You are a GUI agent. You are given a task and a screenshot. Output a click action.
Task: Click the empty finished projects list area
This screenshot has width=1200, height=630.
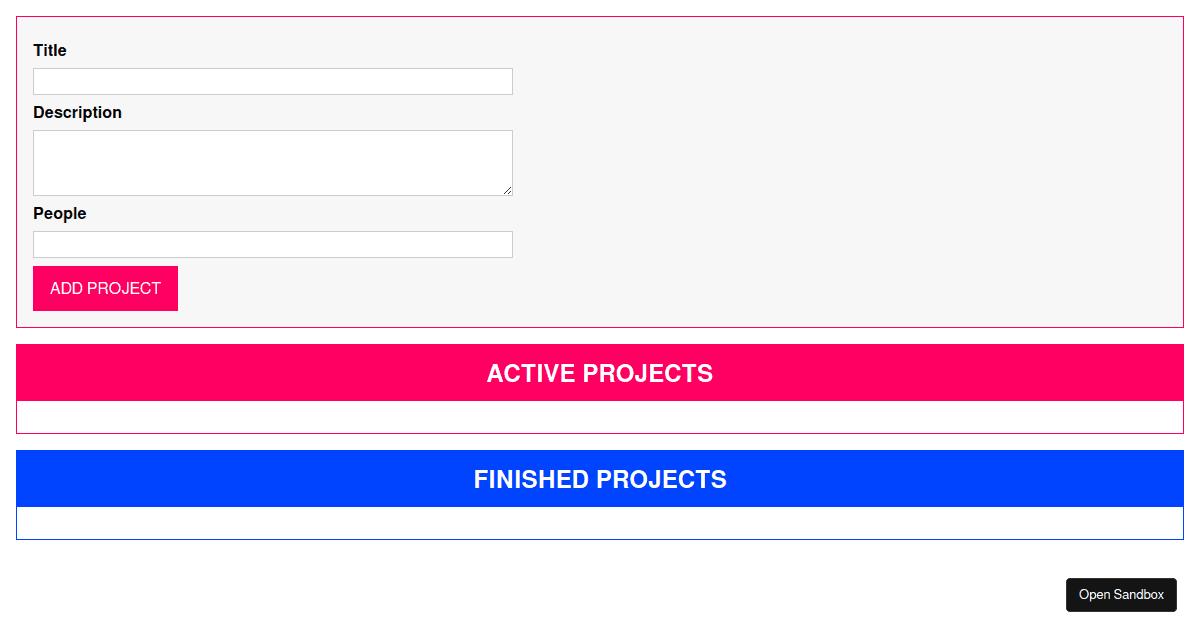600,523
